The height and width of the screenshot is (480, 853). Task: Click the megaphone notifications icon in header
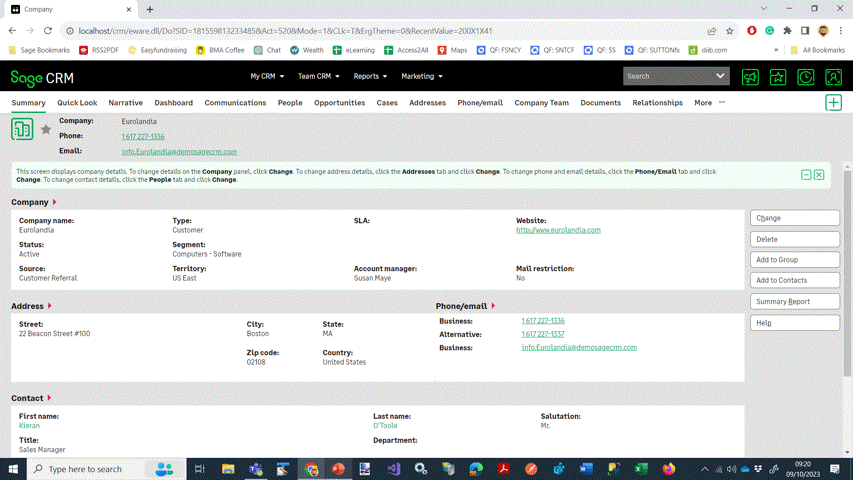[x=750, y=77]
